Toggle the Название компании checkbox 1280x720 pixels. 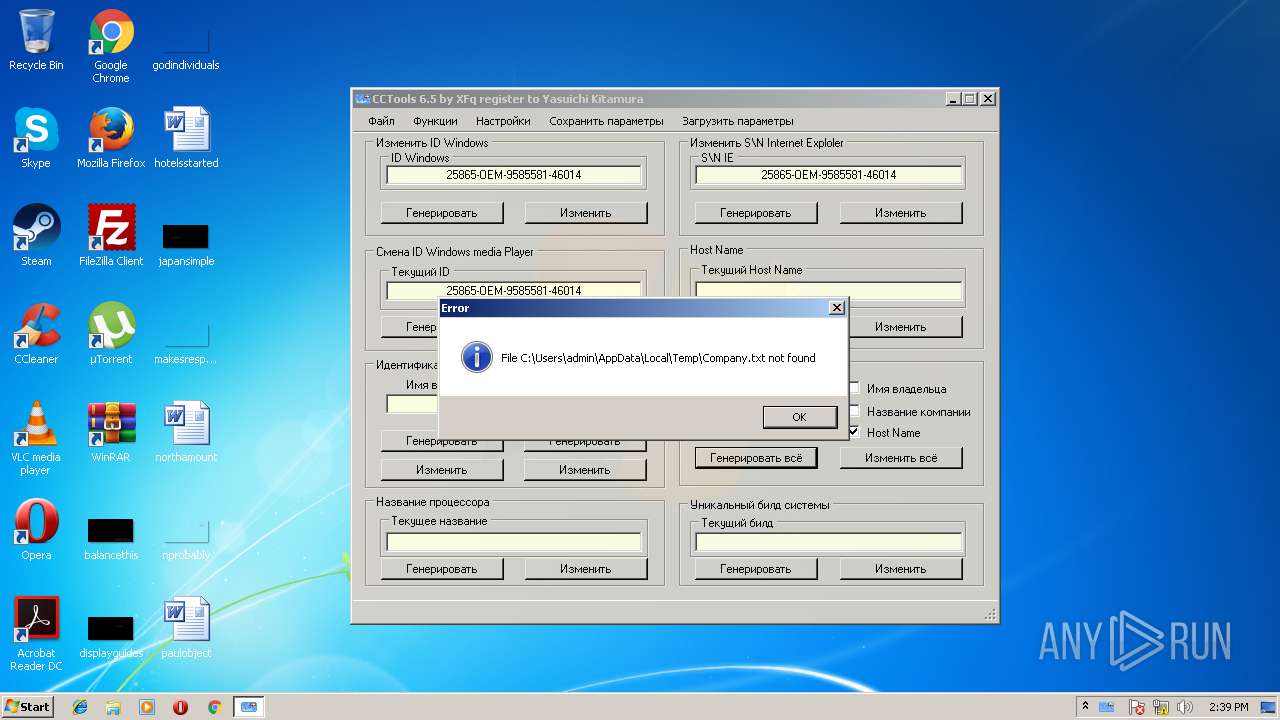pyautogui.click(x=854, y=411)
